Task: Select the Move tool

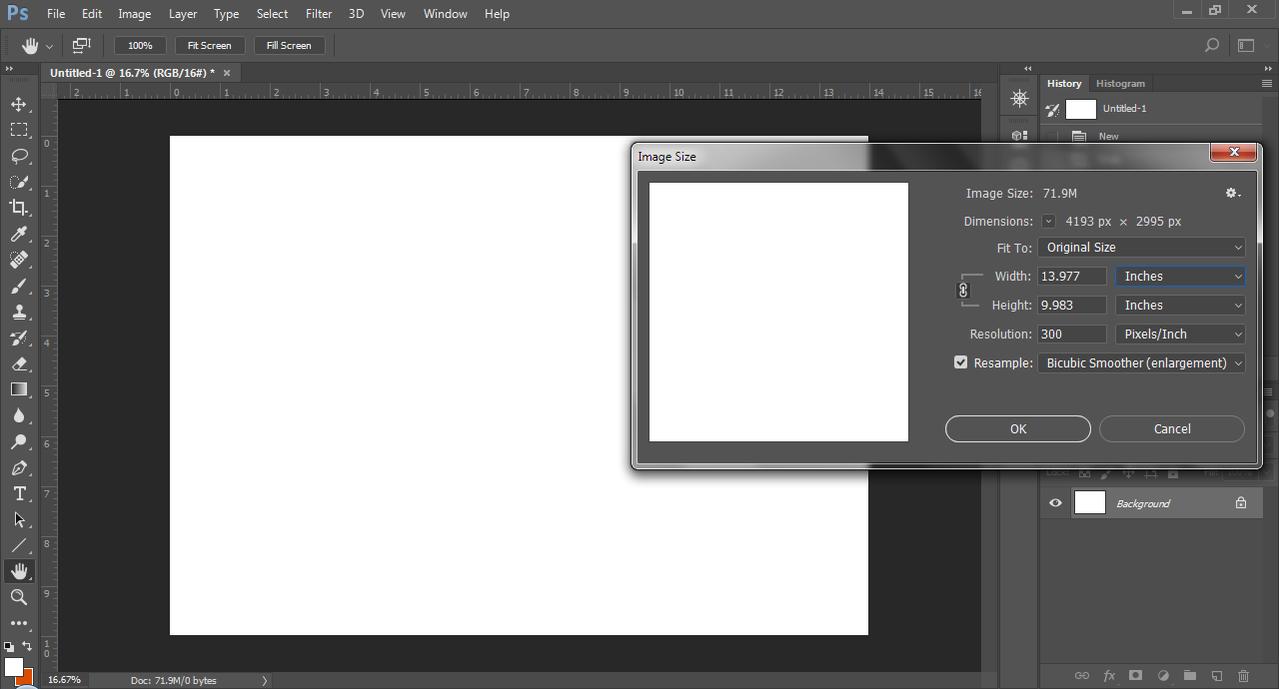Action: [19, 104]
